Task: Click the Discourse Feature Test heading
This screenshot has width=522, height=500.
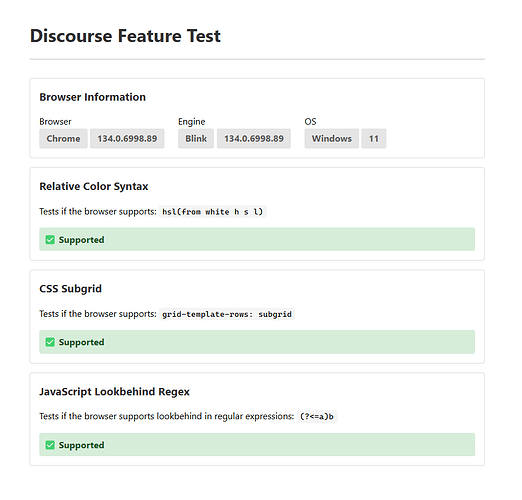Action: tap(125, 36)
